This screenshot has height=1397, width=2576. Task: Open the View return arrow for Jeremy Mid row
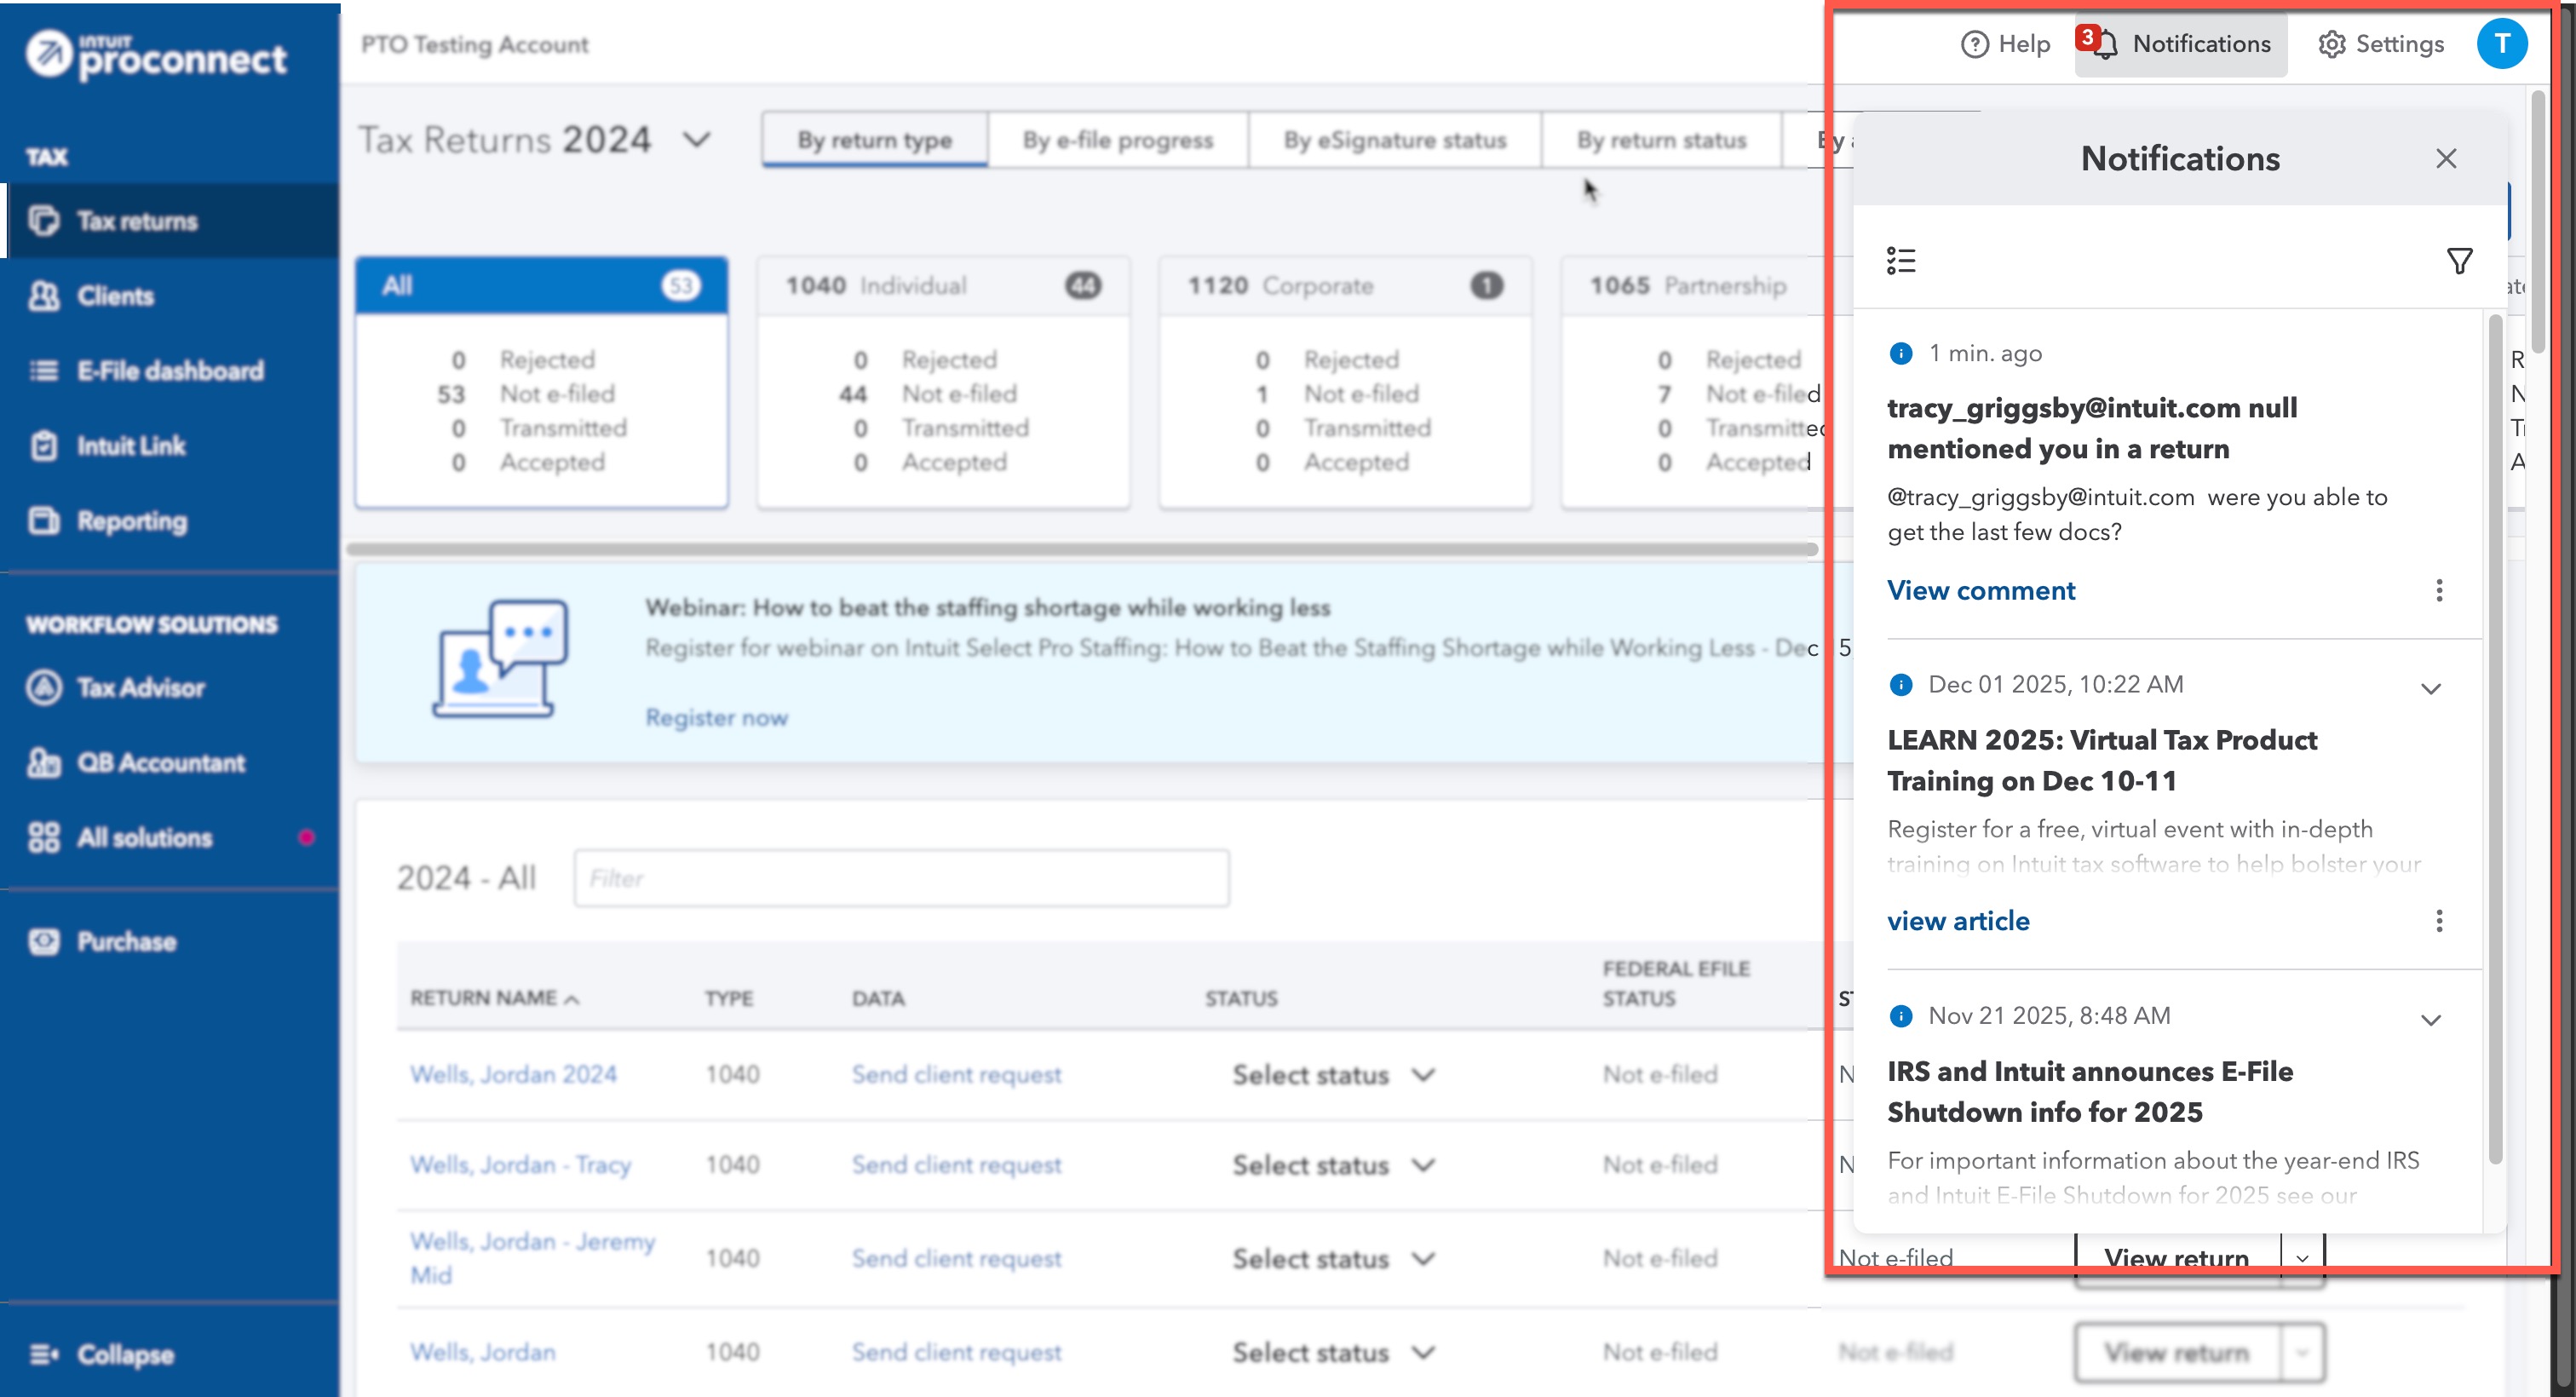[x=2302, y=1258]
